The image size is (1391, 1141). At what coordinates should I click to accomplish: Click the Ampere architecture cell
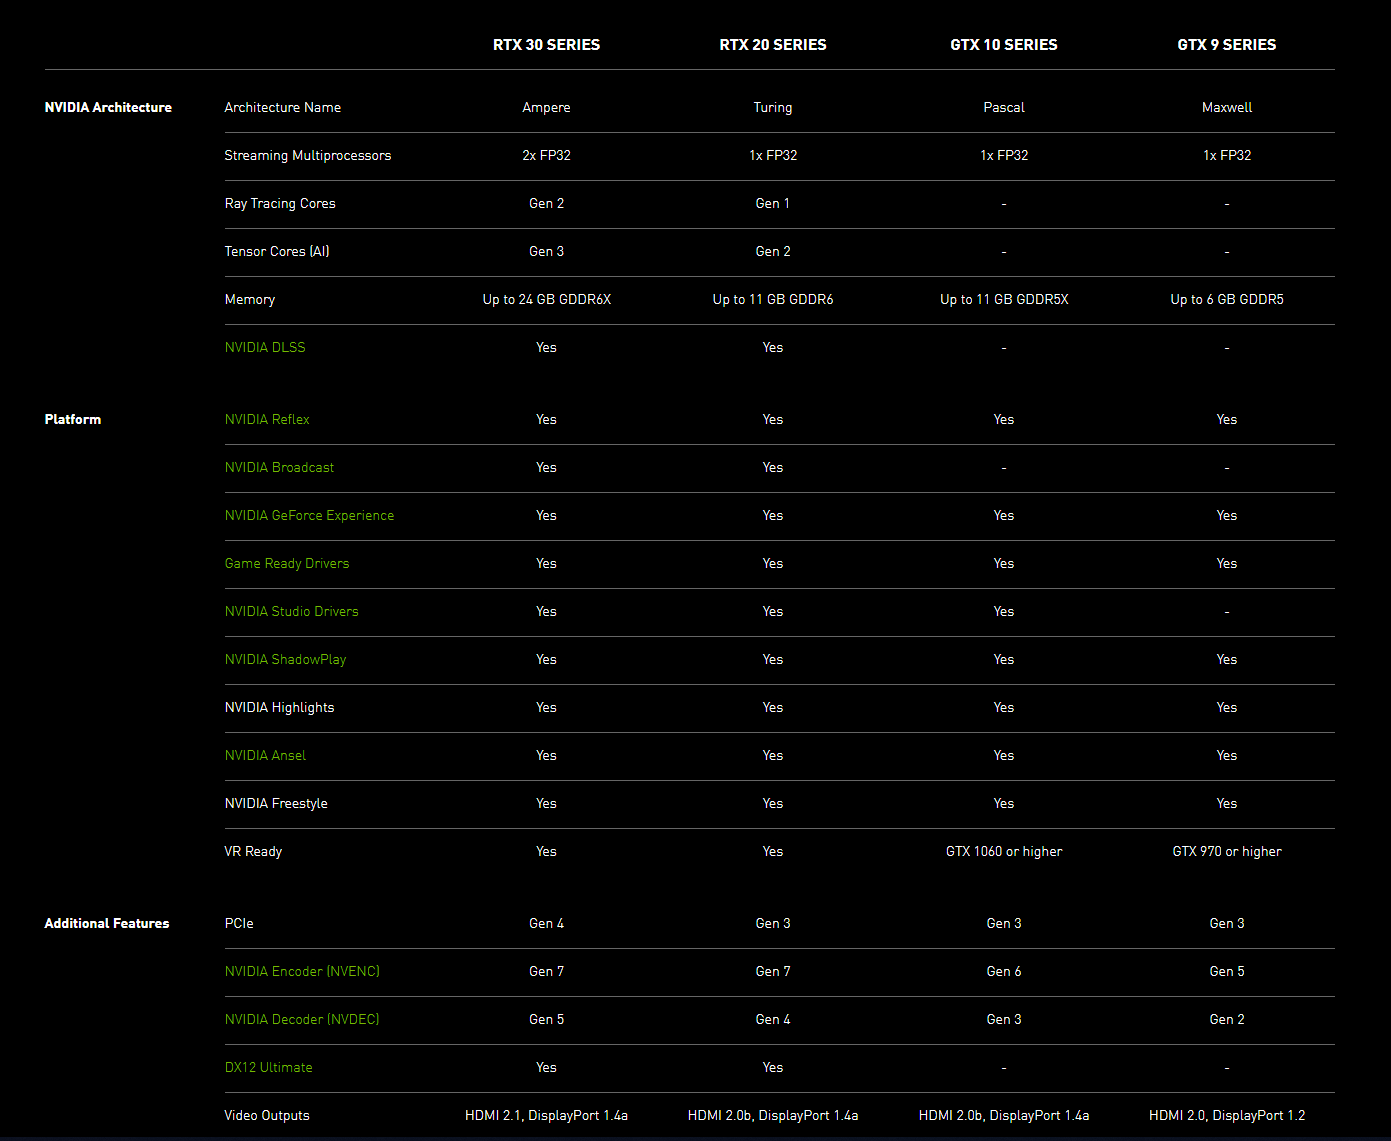click(546, 107)
